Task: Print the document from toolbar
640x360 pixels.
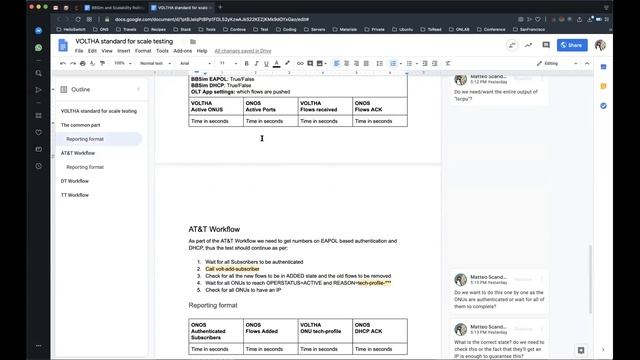Action: coord(82,63)
